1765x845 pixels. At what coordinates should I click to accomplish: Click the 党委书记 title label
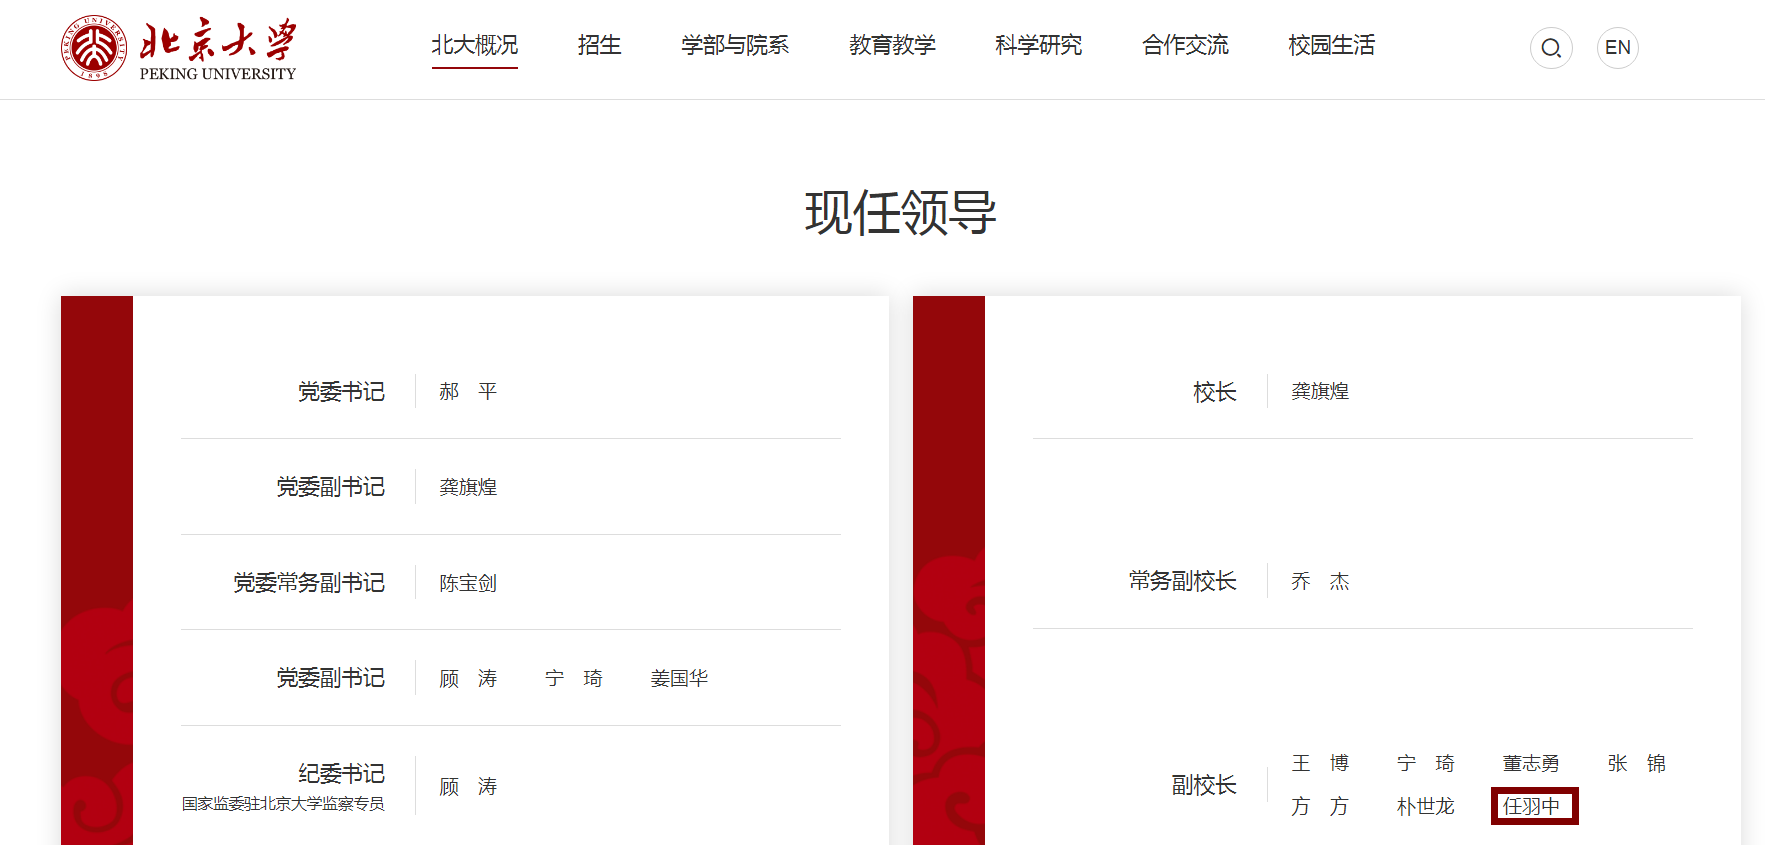[x=341, y=391]
